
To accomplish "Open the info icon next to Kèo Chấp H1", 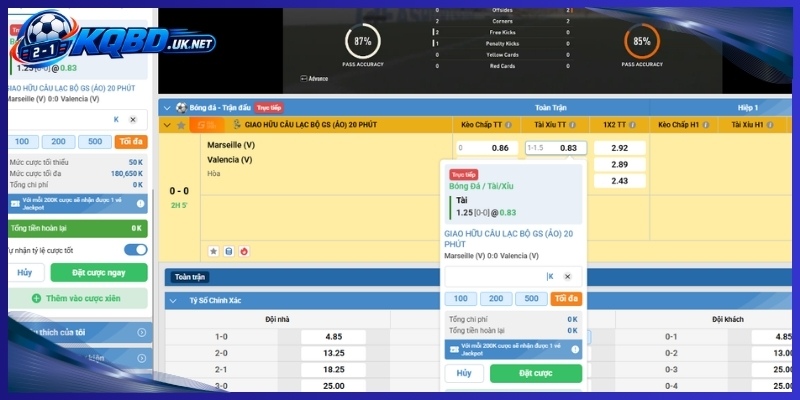I will click(705, 125).
